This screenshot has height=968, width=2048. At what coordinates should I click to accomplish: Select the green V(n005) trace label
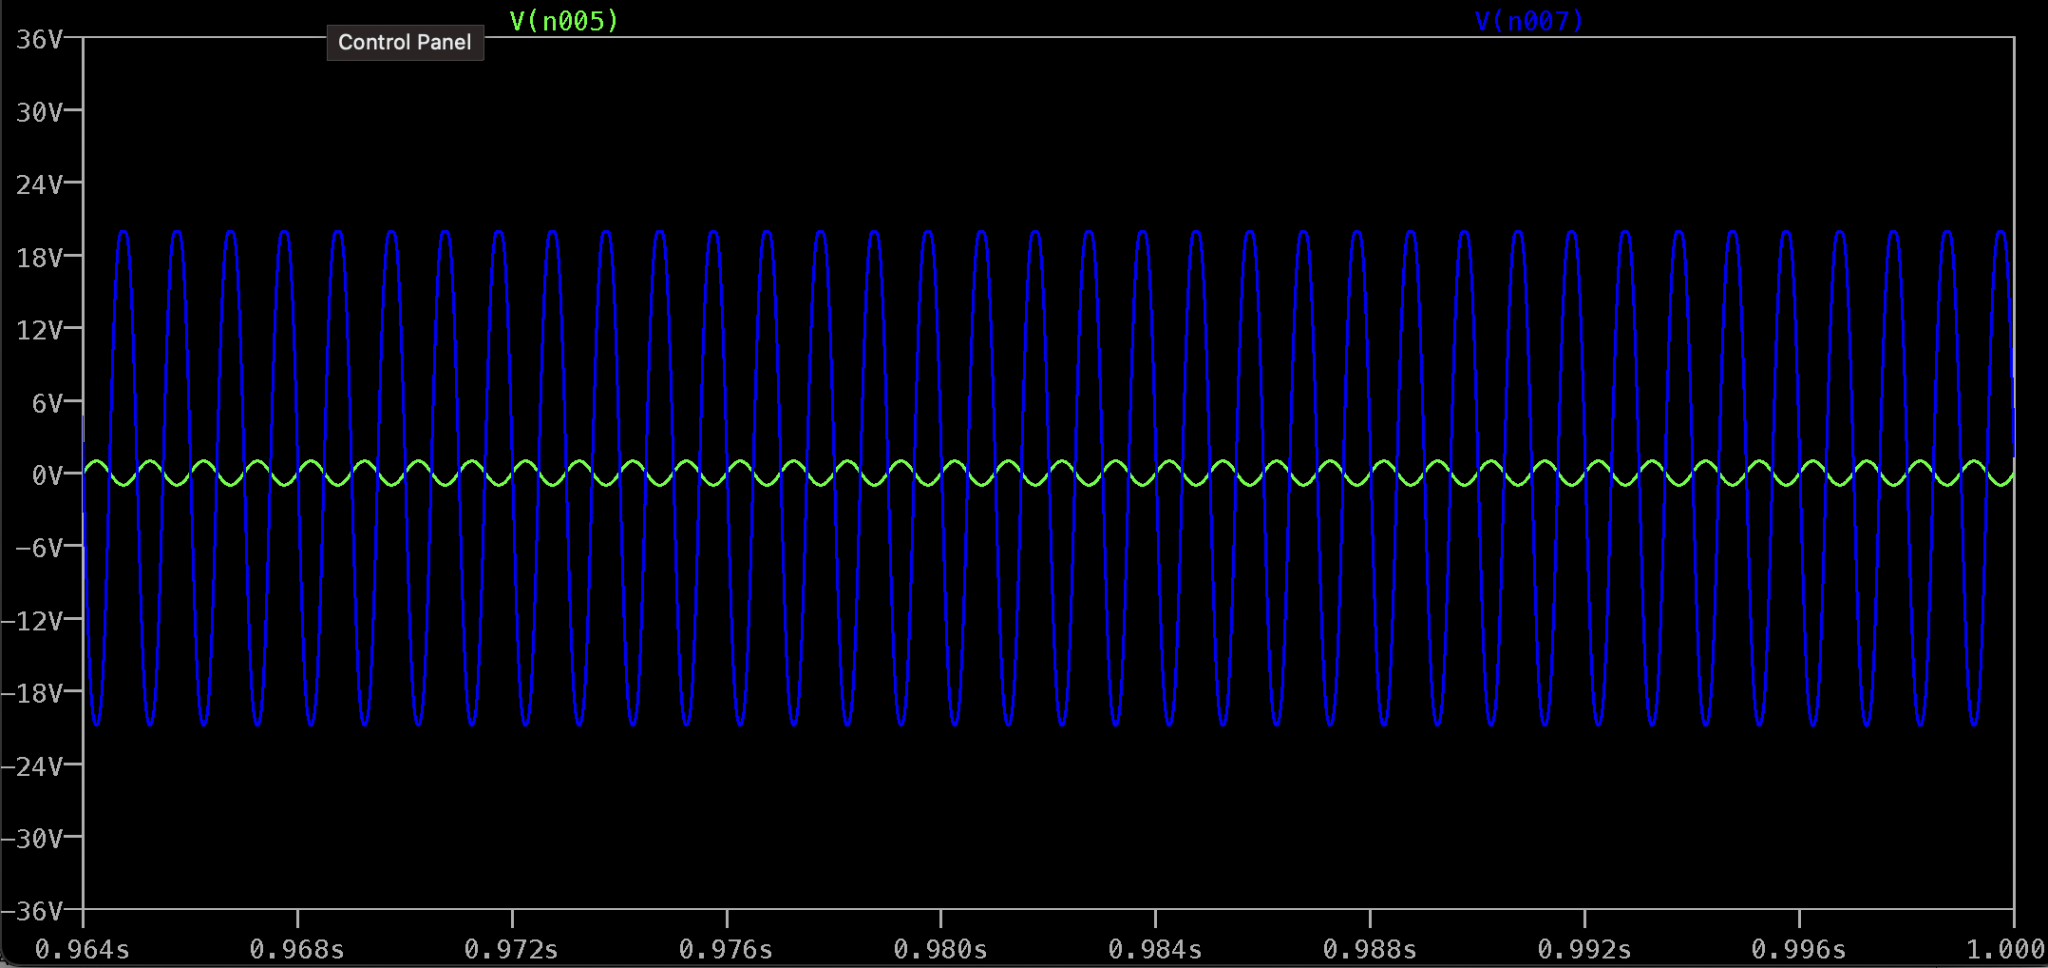(564, 21)
